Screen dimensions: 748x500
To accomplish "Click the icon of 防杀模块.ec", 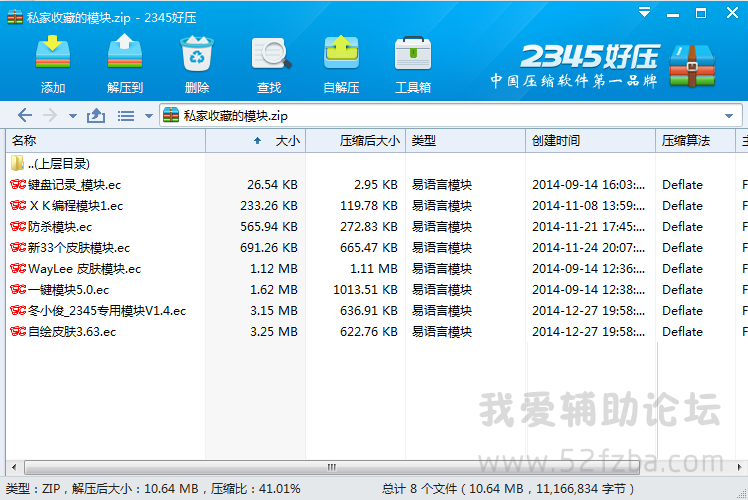I will 18,226.
